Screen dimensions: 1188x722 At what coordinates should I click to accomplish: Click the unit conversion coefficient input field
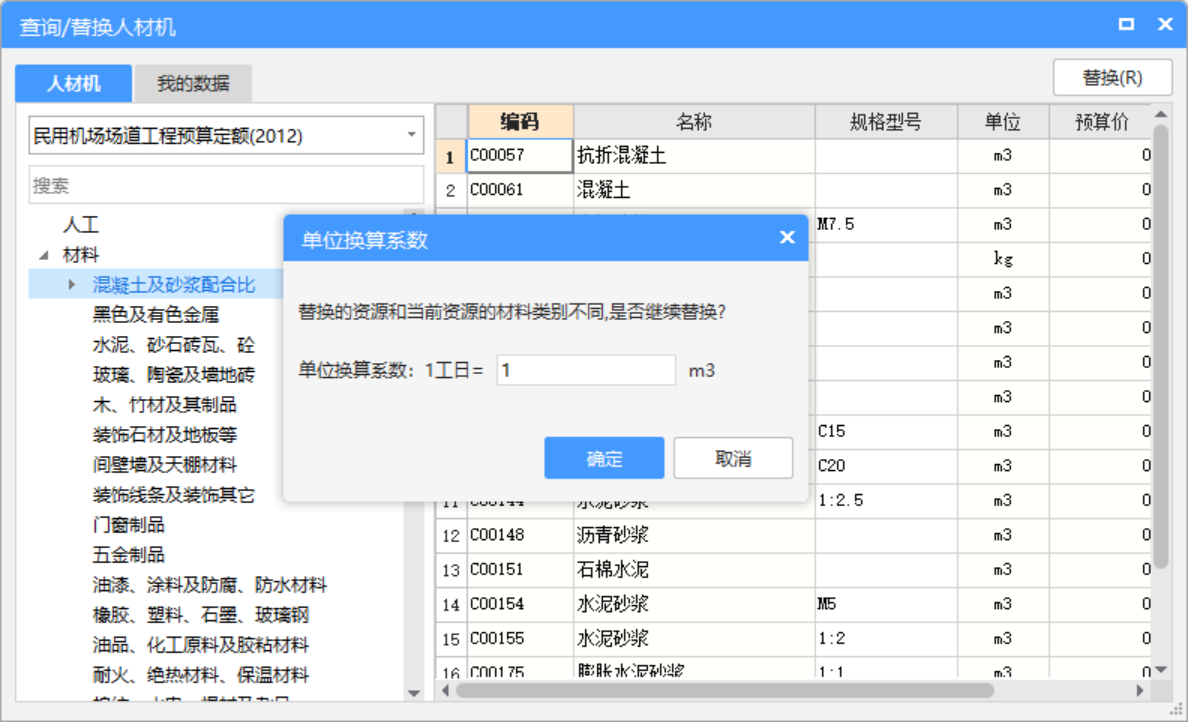coord(586,370)
